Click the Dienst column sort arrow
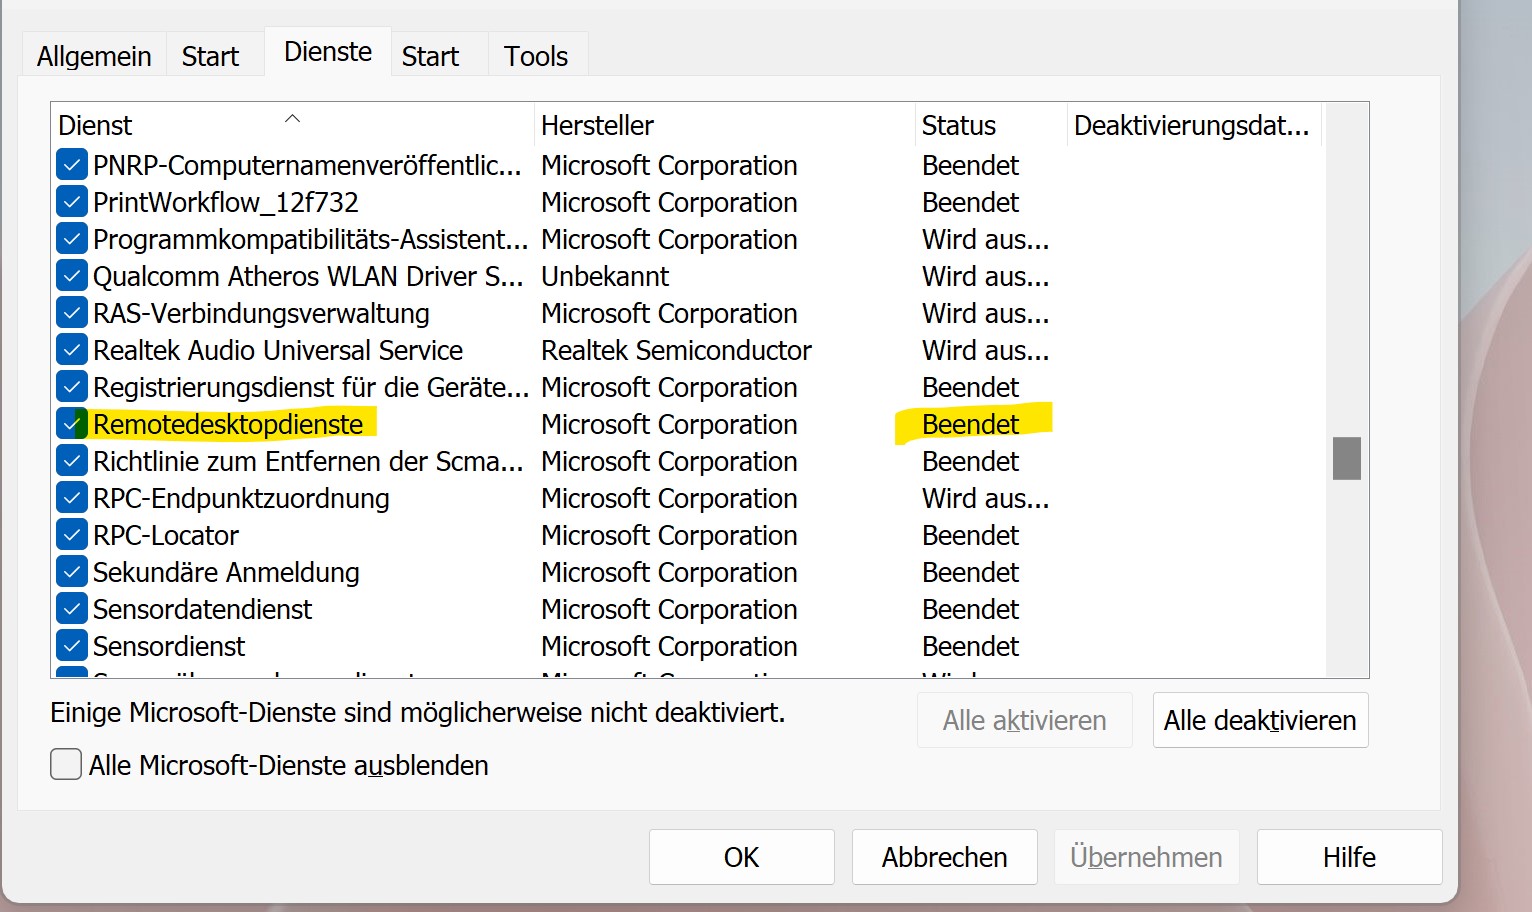Screen dimensions: 1532x912 coord(292,119)
